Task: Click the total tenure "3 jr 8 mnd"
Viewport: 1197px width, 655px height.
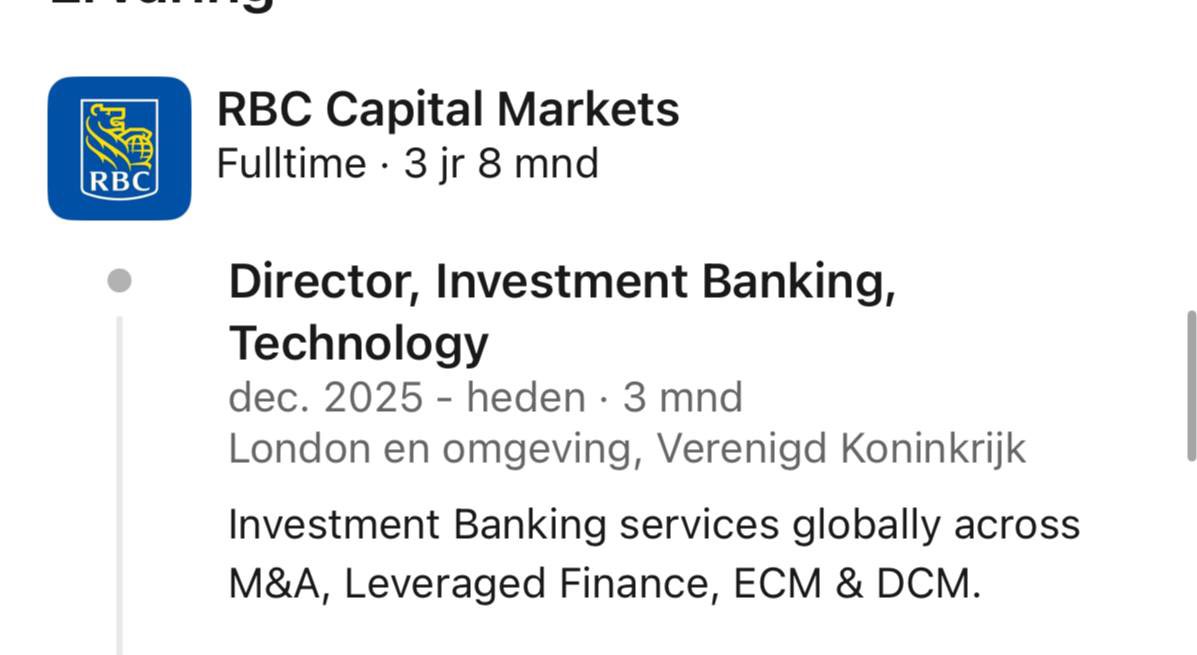Action: click(501, 164)
